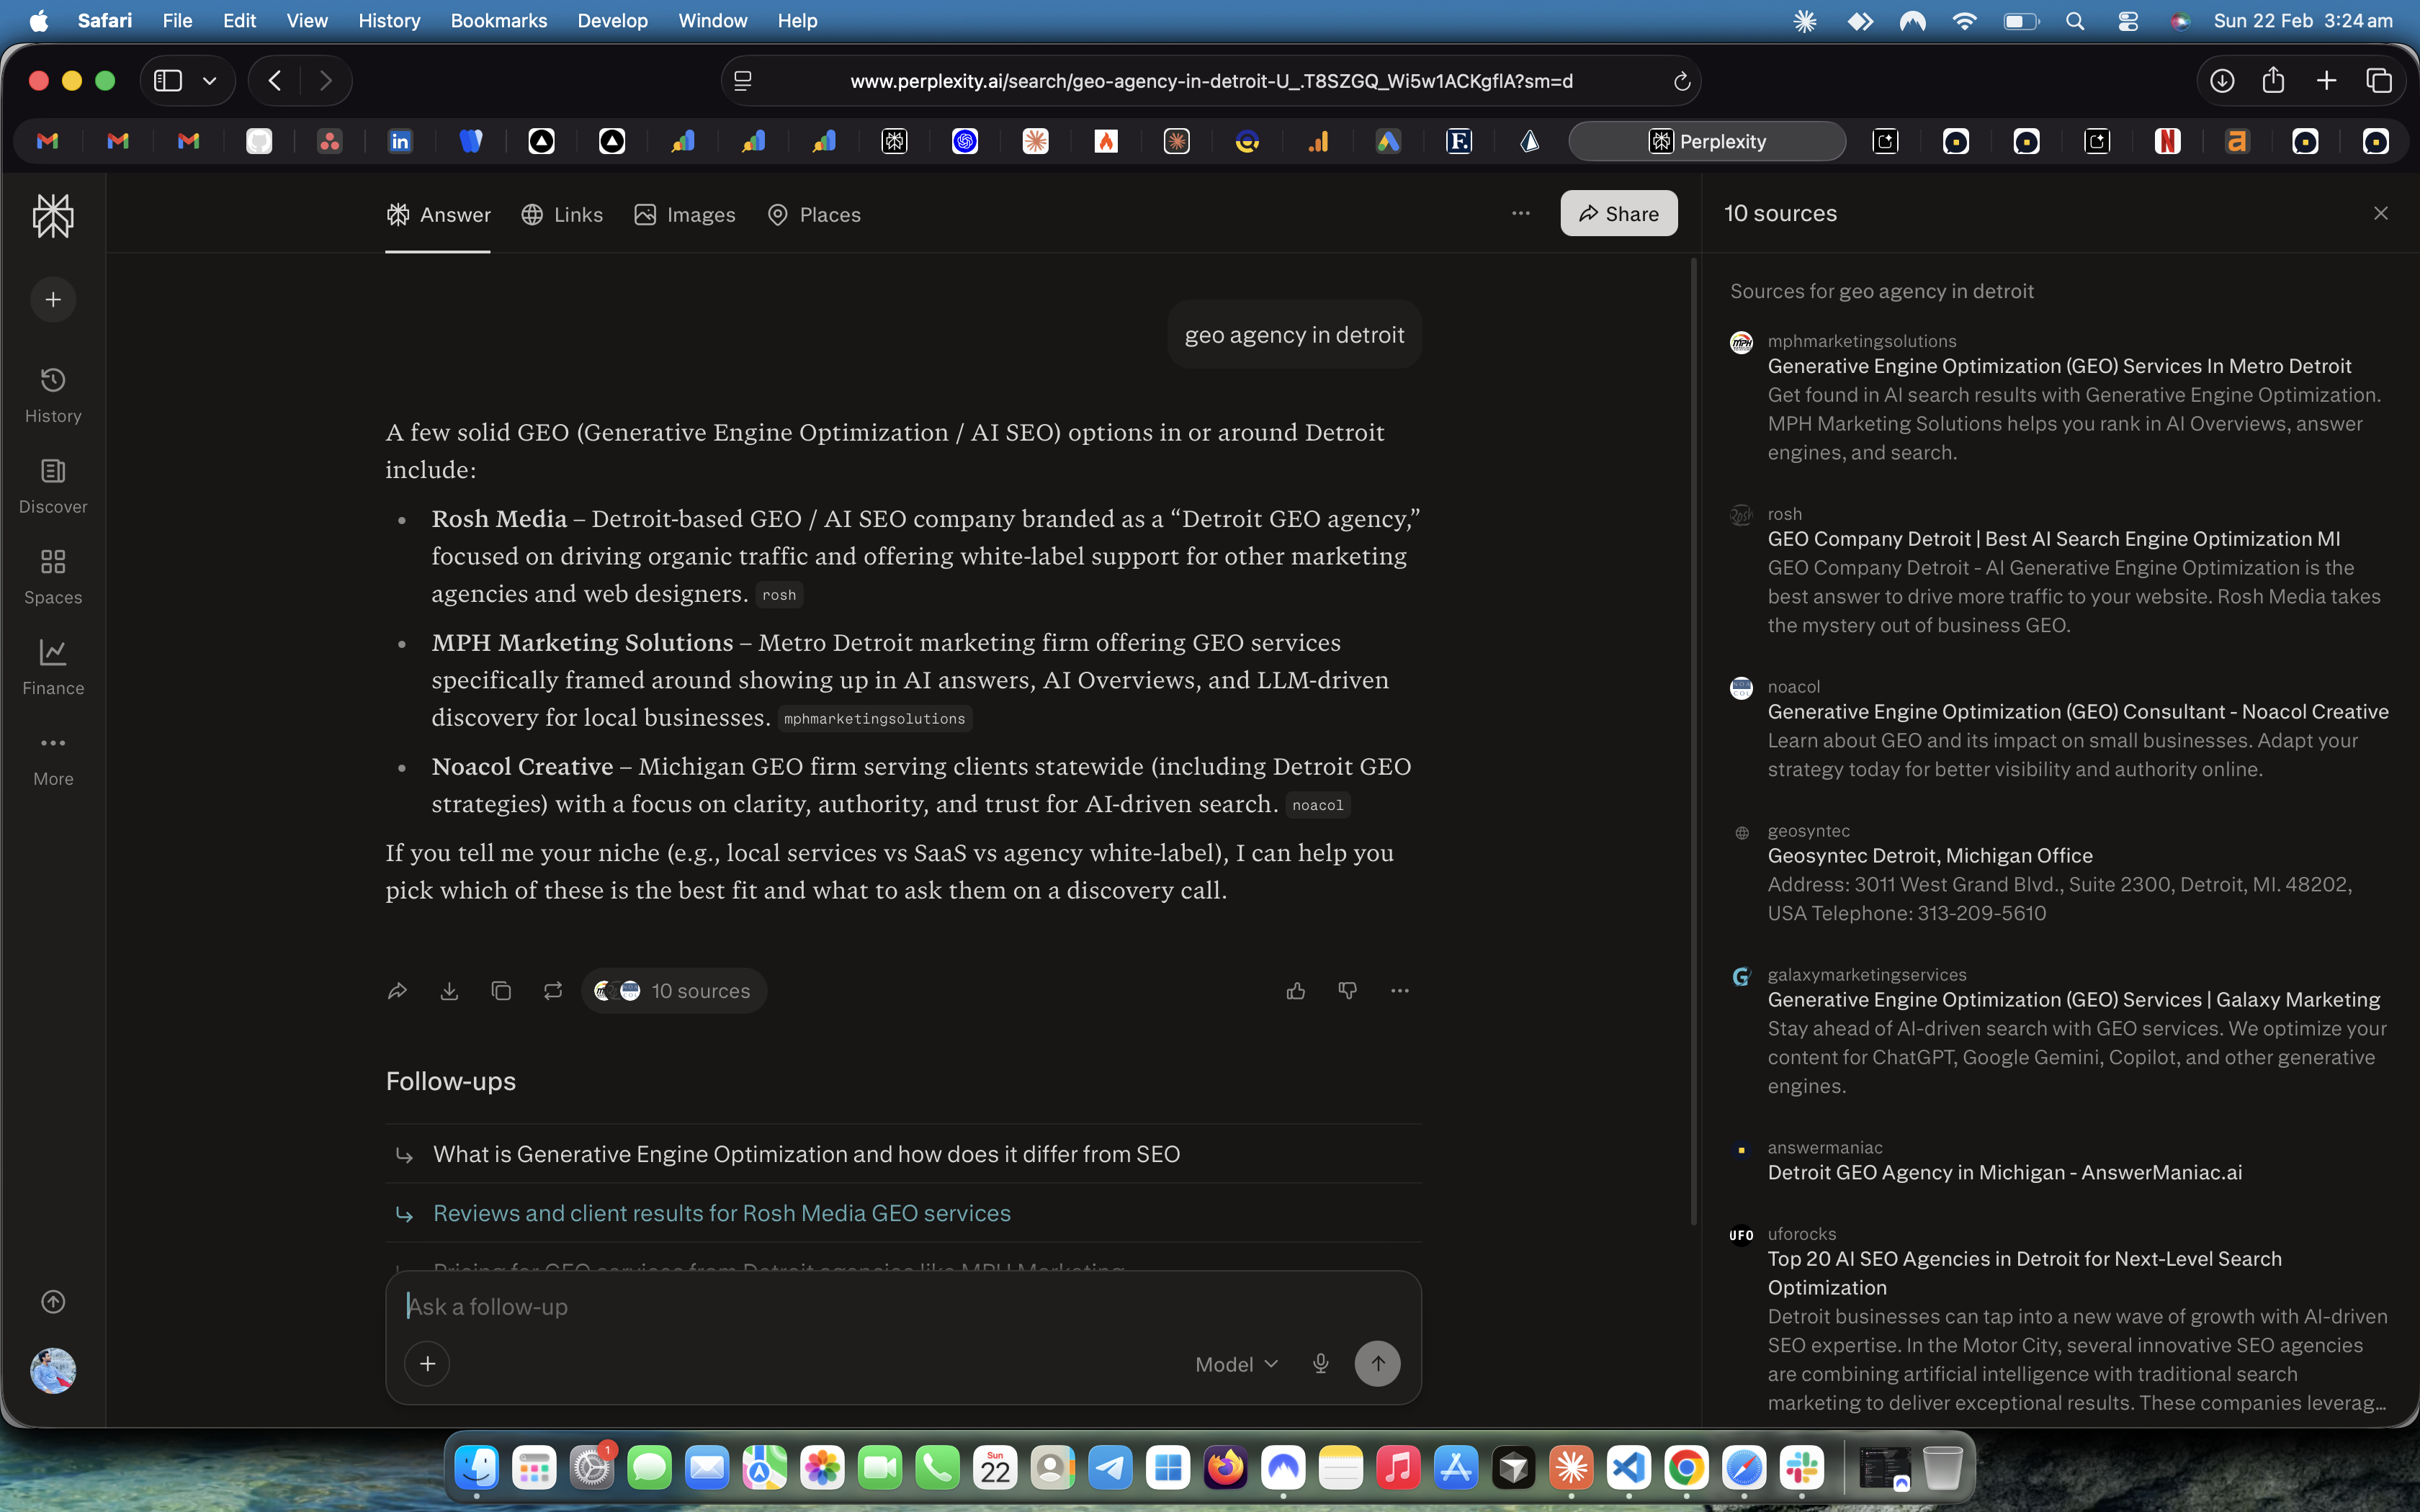The height and width of the screenshot is (1512, 2420).
Task: Open the Model selector dropdown
Action: click(x=1236, y=1364)
